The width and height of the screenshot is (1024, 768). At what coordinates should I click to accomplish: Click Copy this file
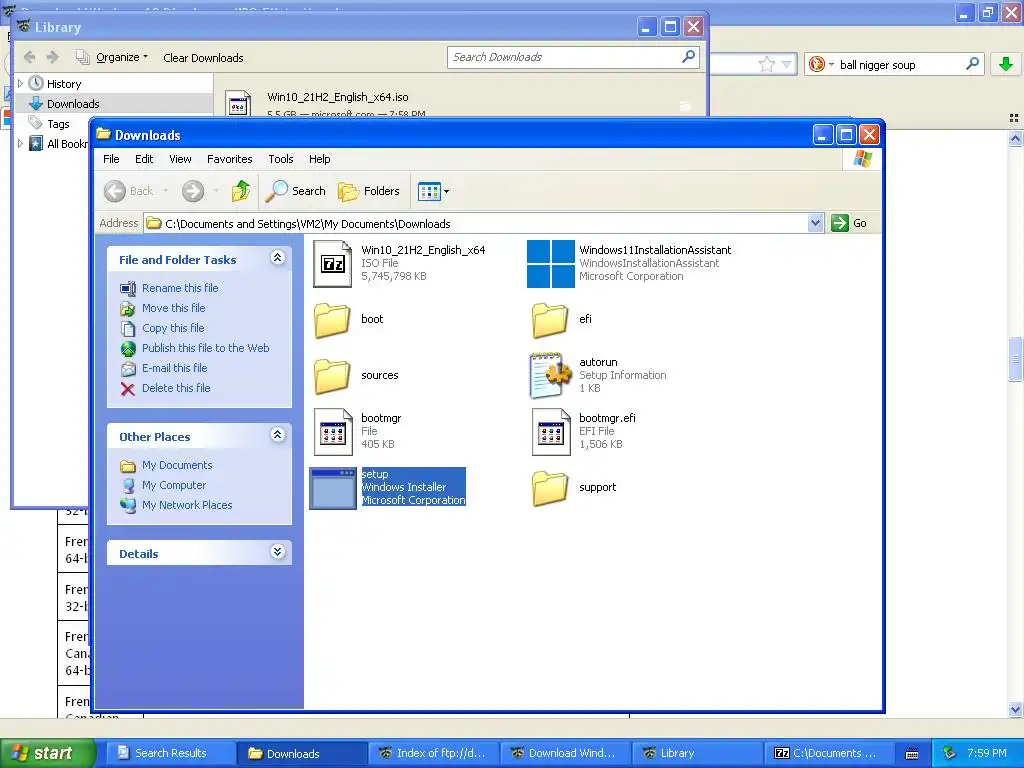pyautogui.click(x=173, y=328)
